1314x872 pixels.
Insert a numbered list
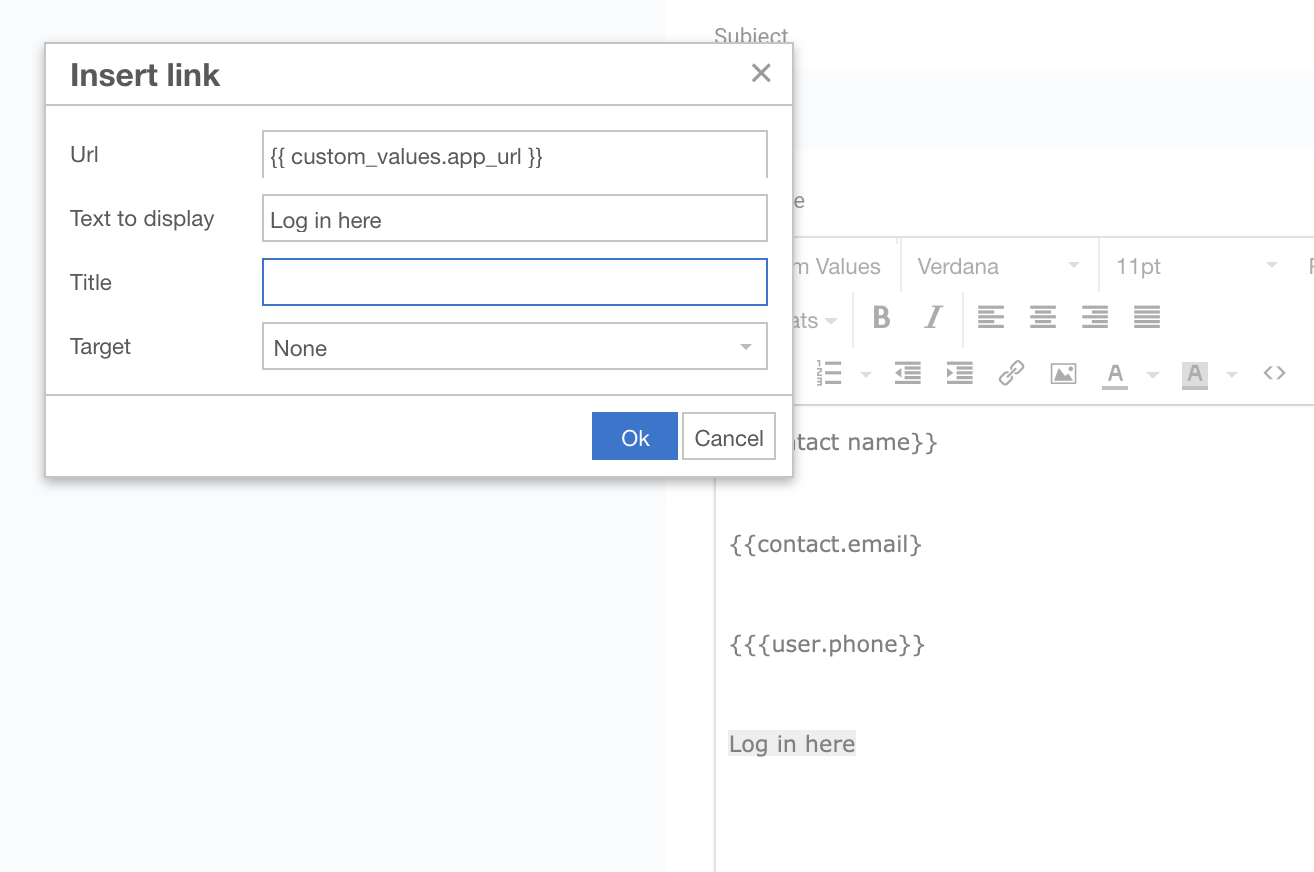click(x=829, y=374)
